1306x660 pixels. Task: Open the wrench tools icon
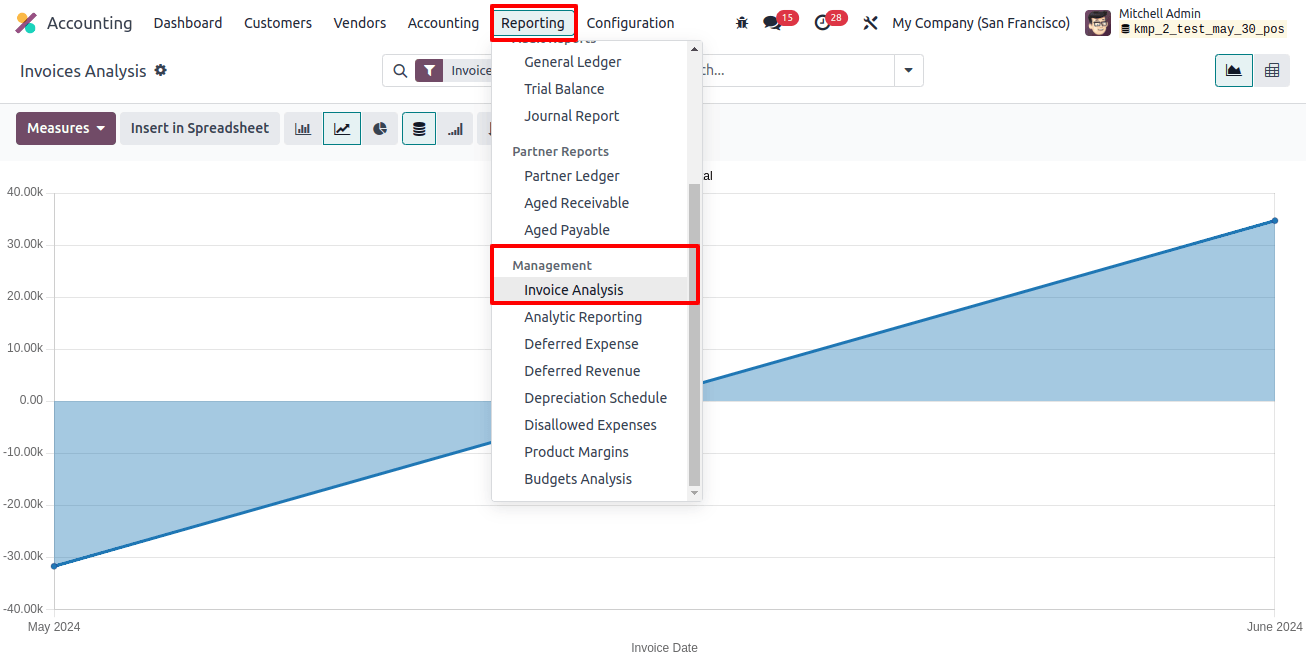click(870, 23)
